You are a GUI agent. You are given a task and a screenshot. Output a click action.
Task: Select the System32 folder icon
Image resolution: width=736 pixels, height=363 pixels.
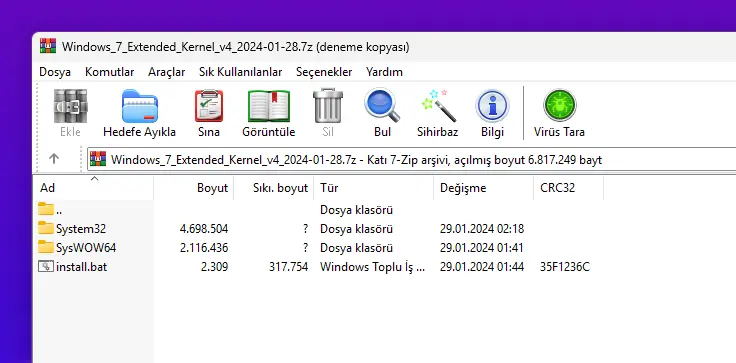click(x=46, y=228)
